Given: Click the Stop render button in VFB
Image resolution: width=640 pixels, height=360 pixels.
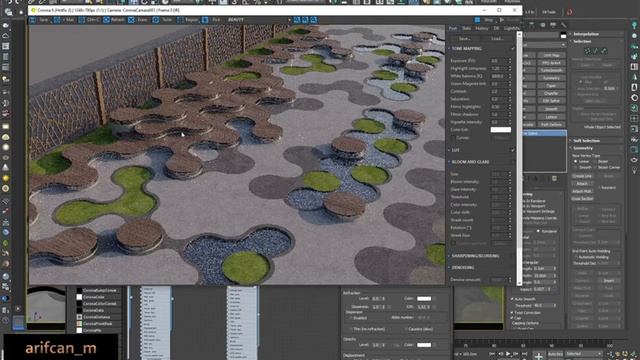Looking at the screenshot, I should (x=485, y=20).
